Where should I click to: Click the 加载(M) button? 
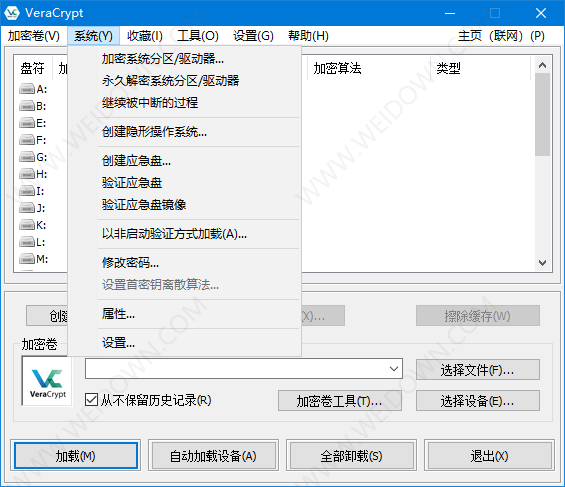coord(76,456)
